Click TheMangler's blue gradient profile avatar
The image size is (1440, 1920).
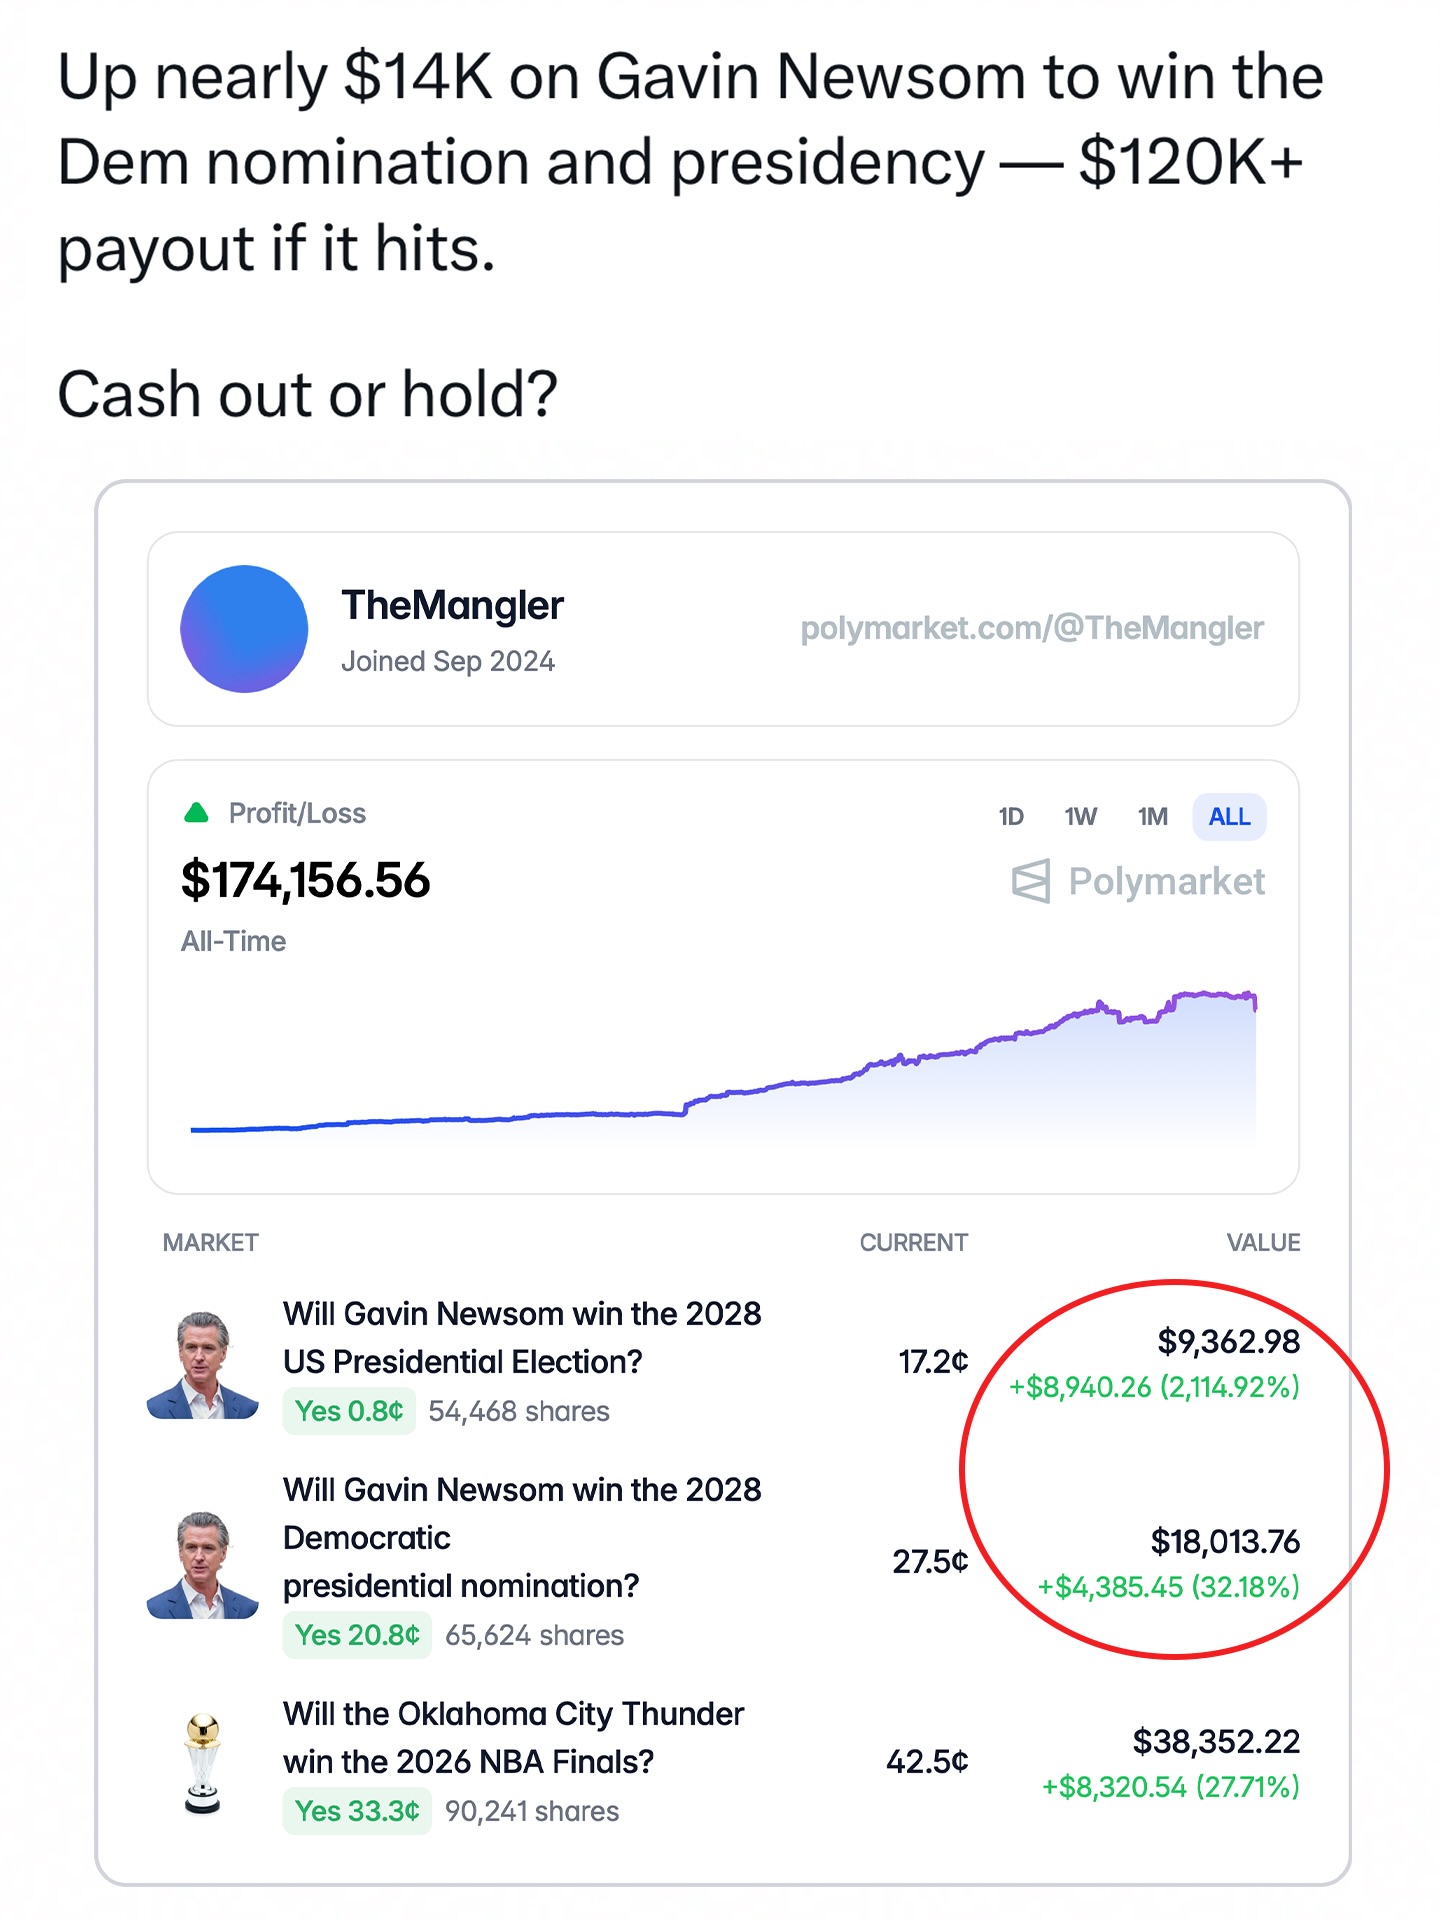(x=244, y=628)
